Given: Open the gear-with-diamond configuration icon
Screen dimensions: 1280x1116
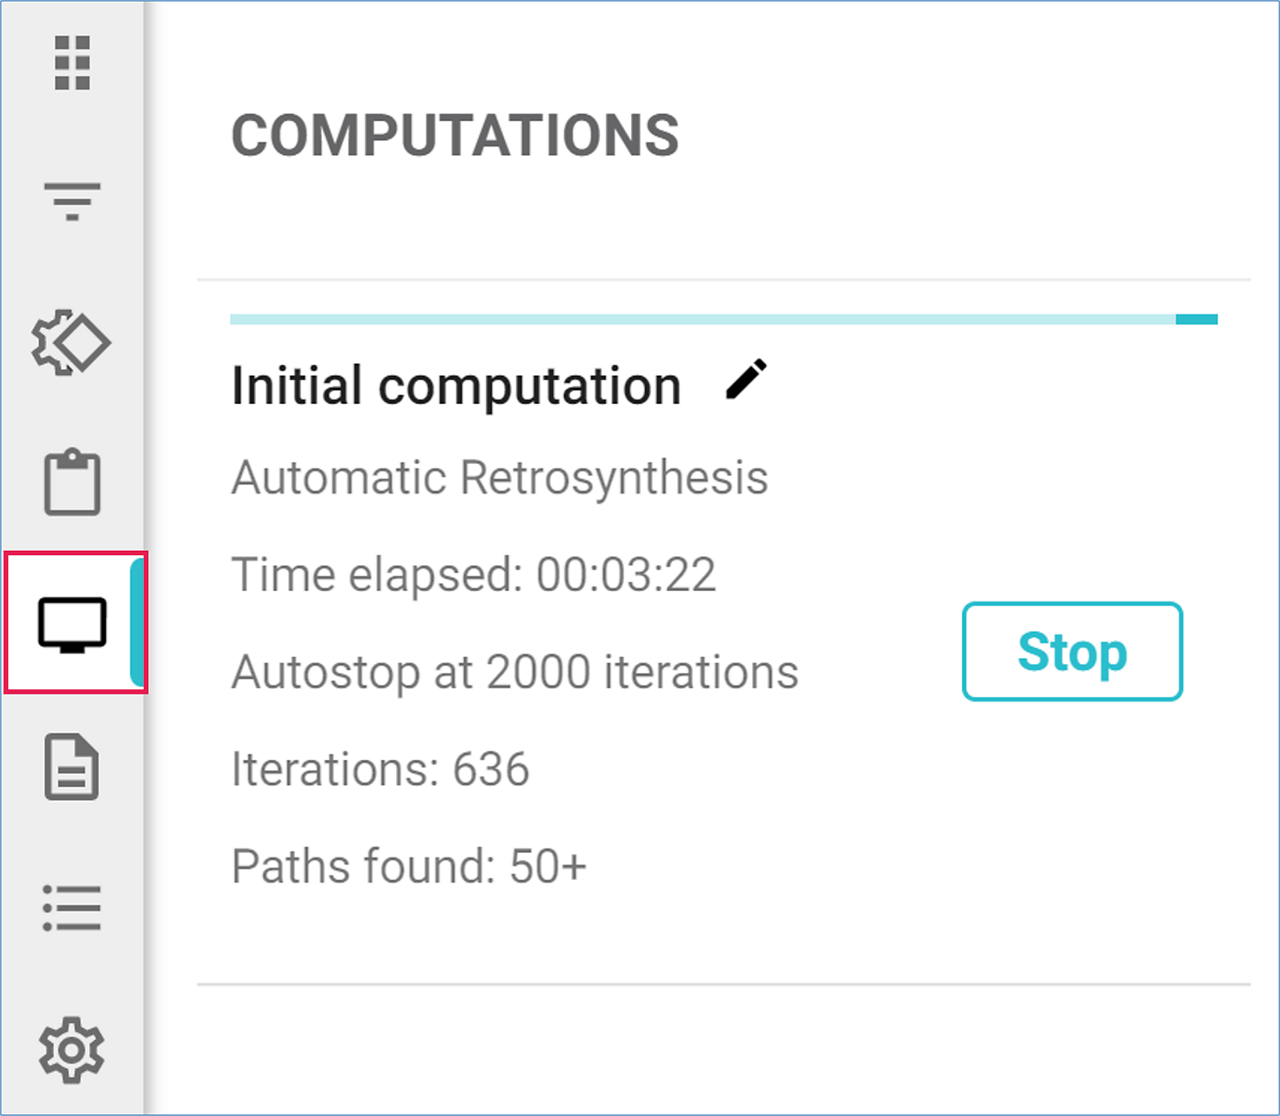Looking at the screenshot, I should coord(72,344).
